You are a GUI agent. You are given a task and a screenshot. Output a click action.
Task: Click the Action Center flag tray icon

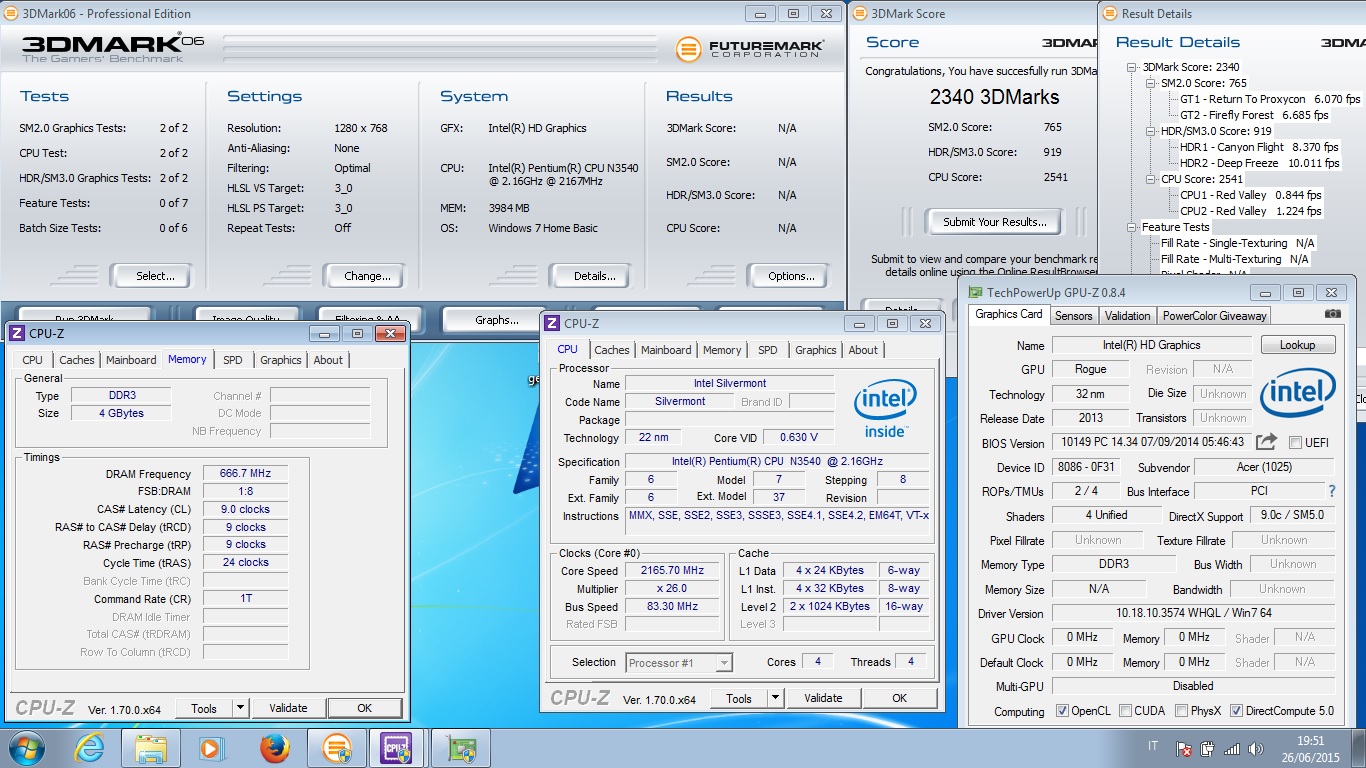pyautogui.click(x=1184, y=748)
